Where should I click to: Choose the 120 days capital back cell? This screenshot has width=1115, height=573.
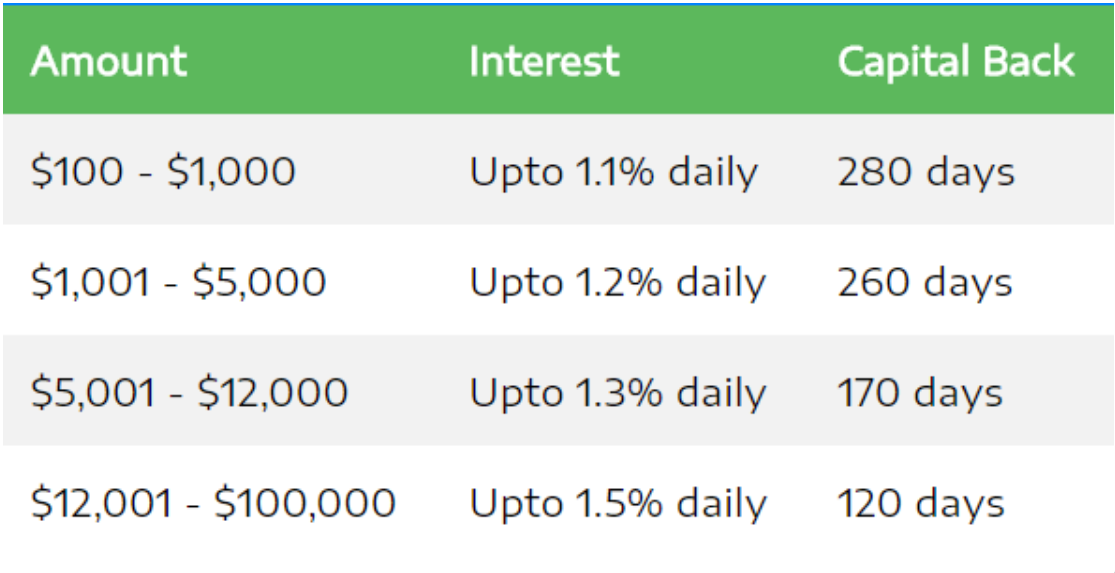coord(921,502)
